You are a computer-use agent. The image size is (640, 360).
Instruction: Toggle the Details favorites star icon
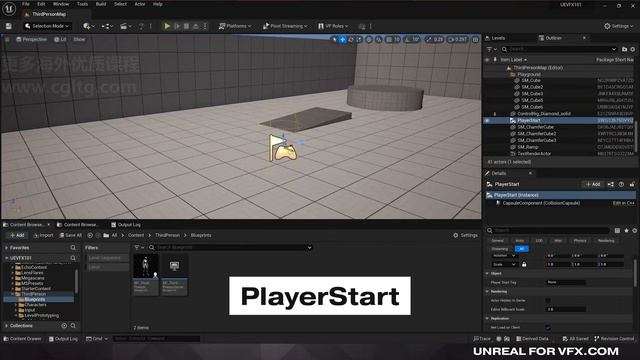click(626, 231)
